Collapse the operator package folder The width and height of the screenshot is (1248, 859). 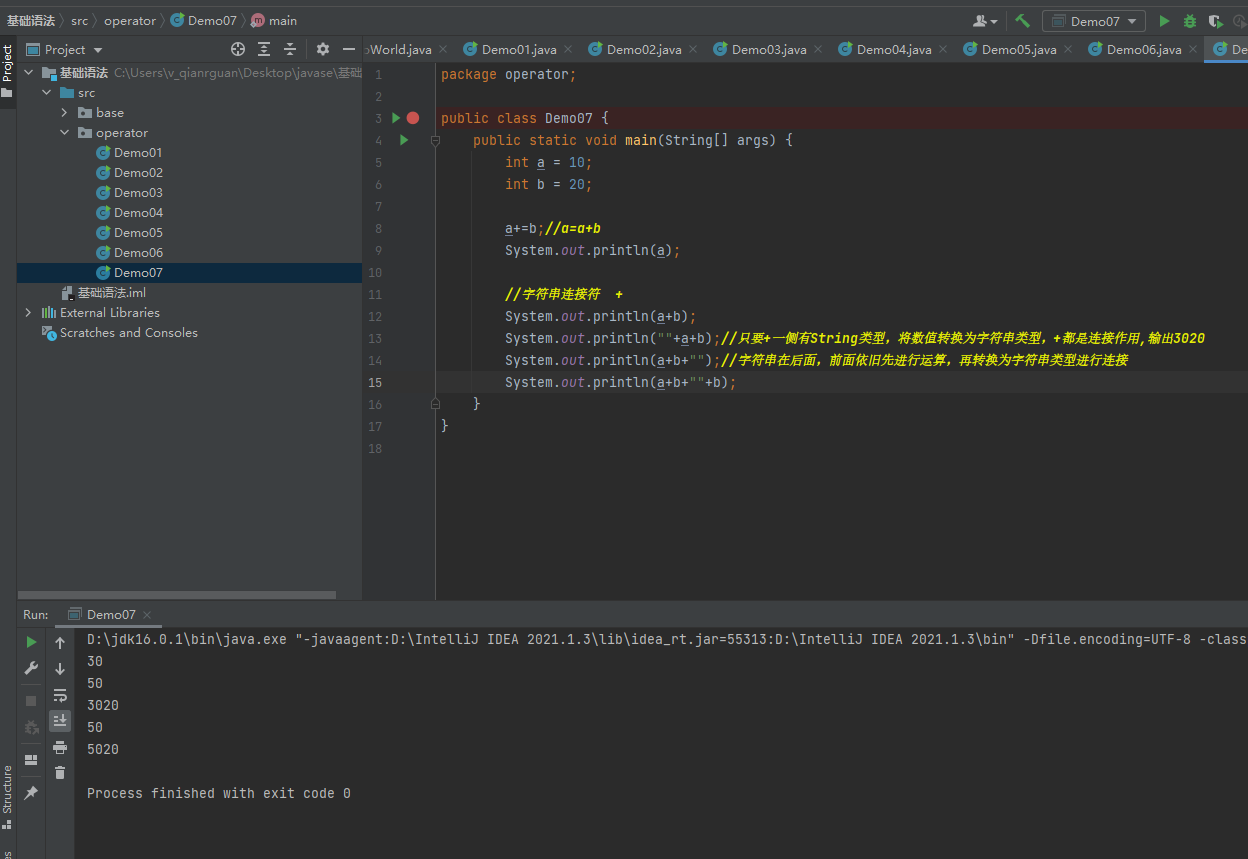(x=64, y=133)
